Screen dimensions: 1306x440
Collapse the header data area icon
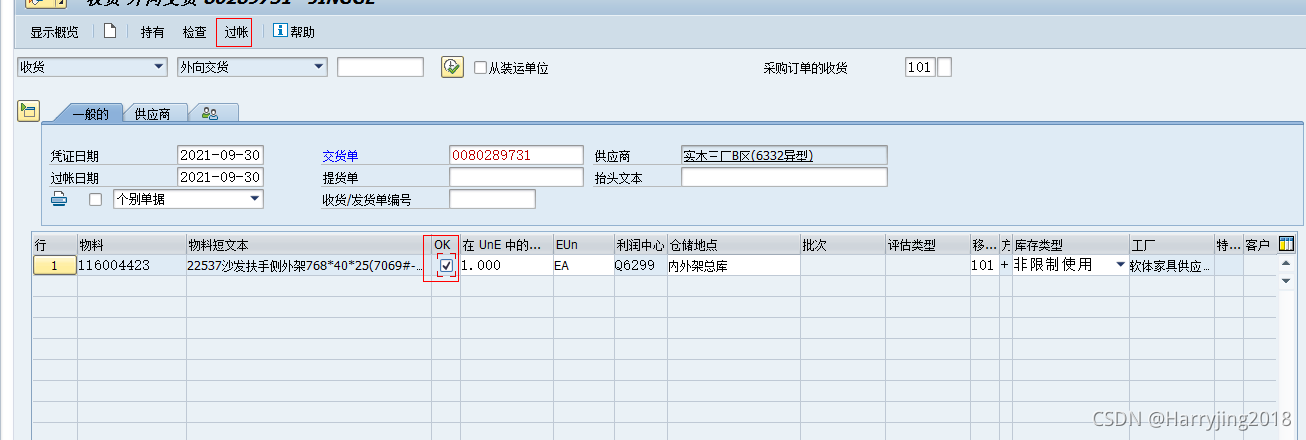point(28,111)
